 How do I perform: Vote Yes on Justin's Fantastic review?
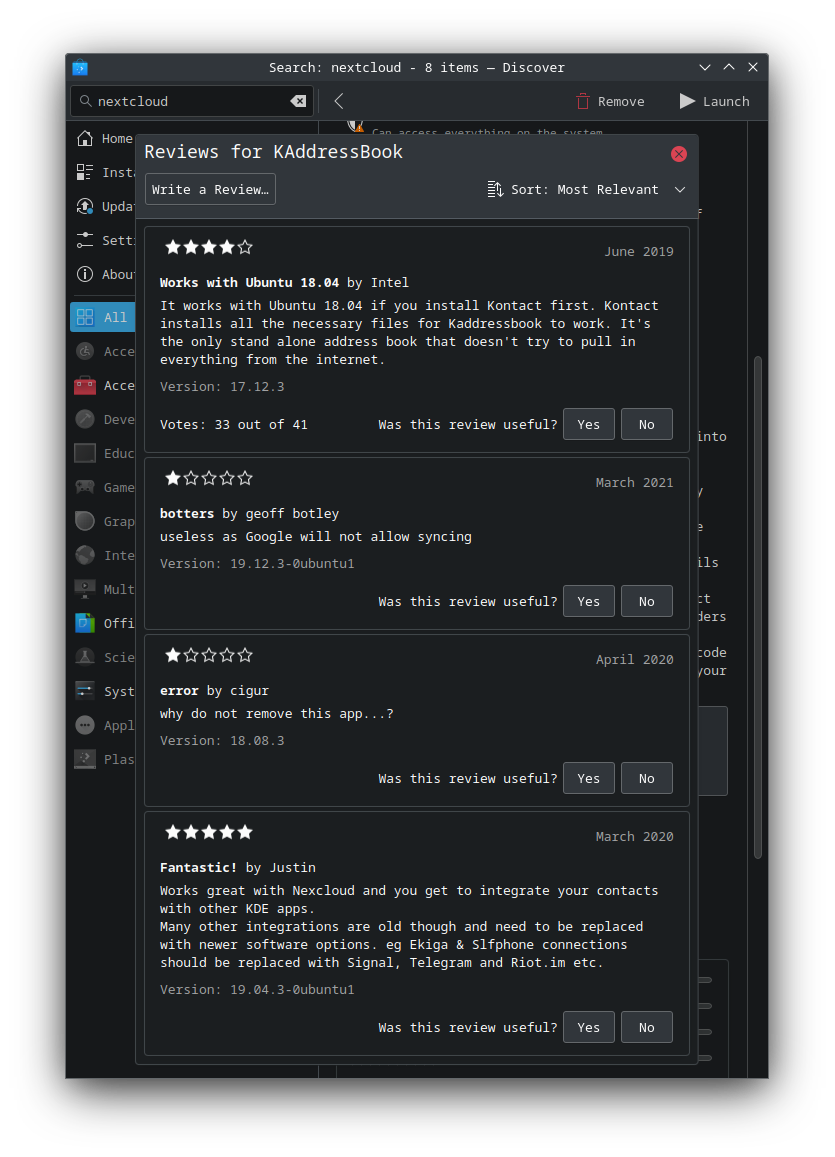click(x=589, y=1027)
